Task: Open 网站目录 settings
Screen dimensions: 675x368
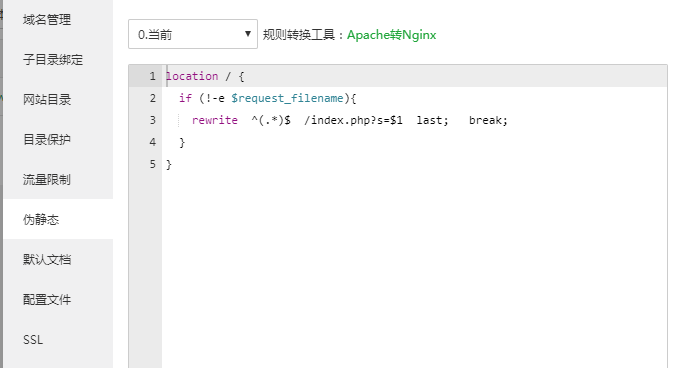Action: [x=47, y=100]
